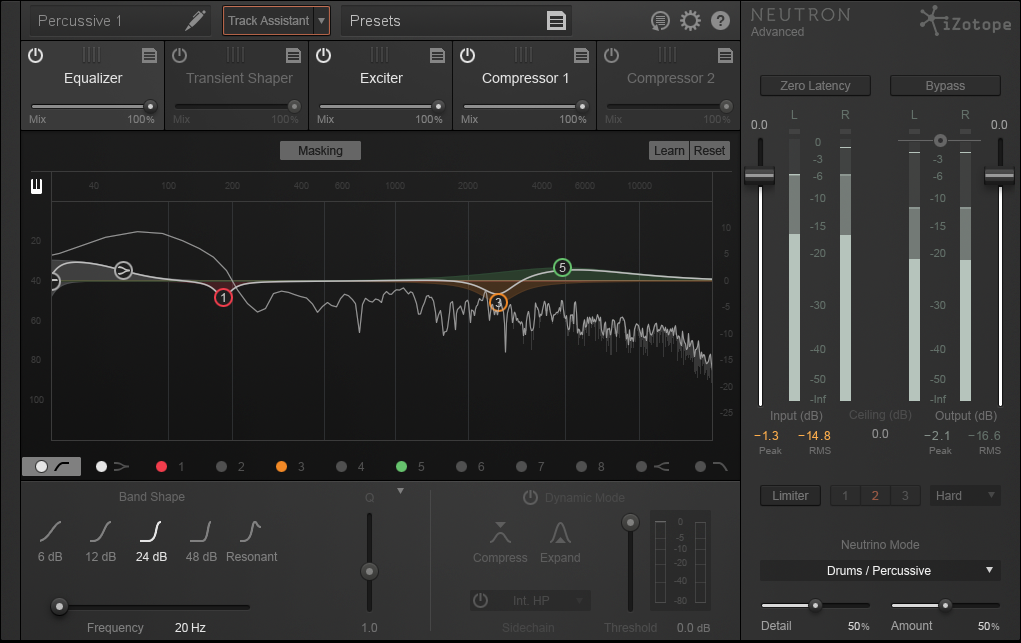Click the Reset button

tap(709, 150)
